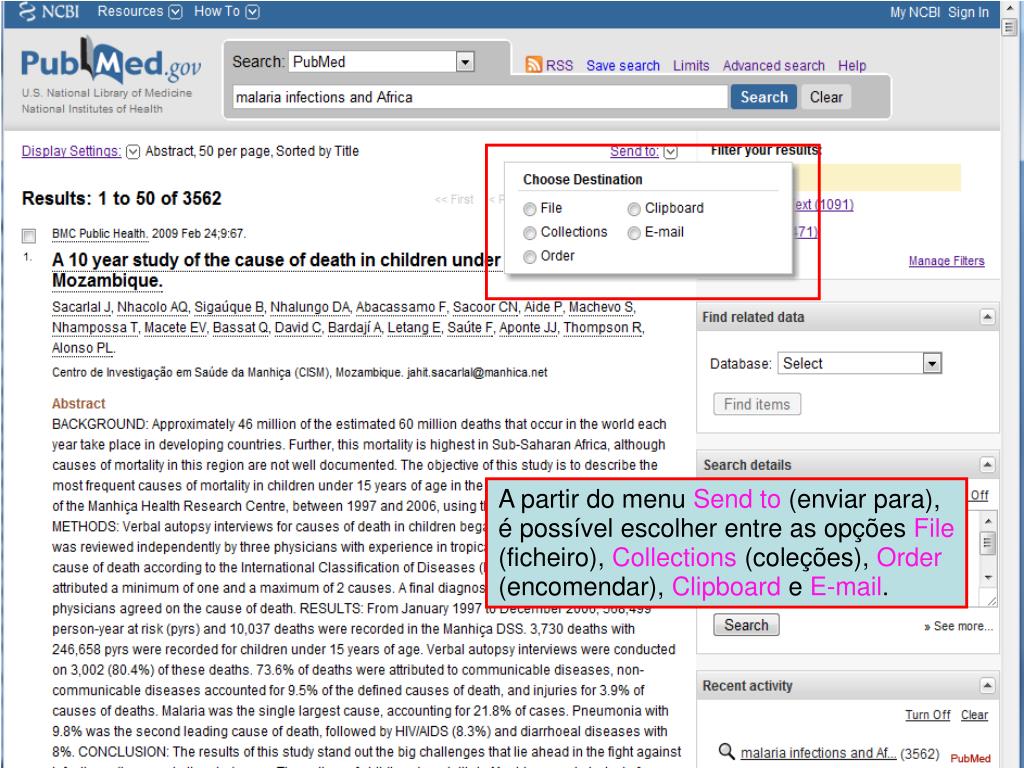
Task: Select the E-mail destination radio button
Action: click(633, 233)
